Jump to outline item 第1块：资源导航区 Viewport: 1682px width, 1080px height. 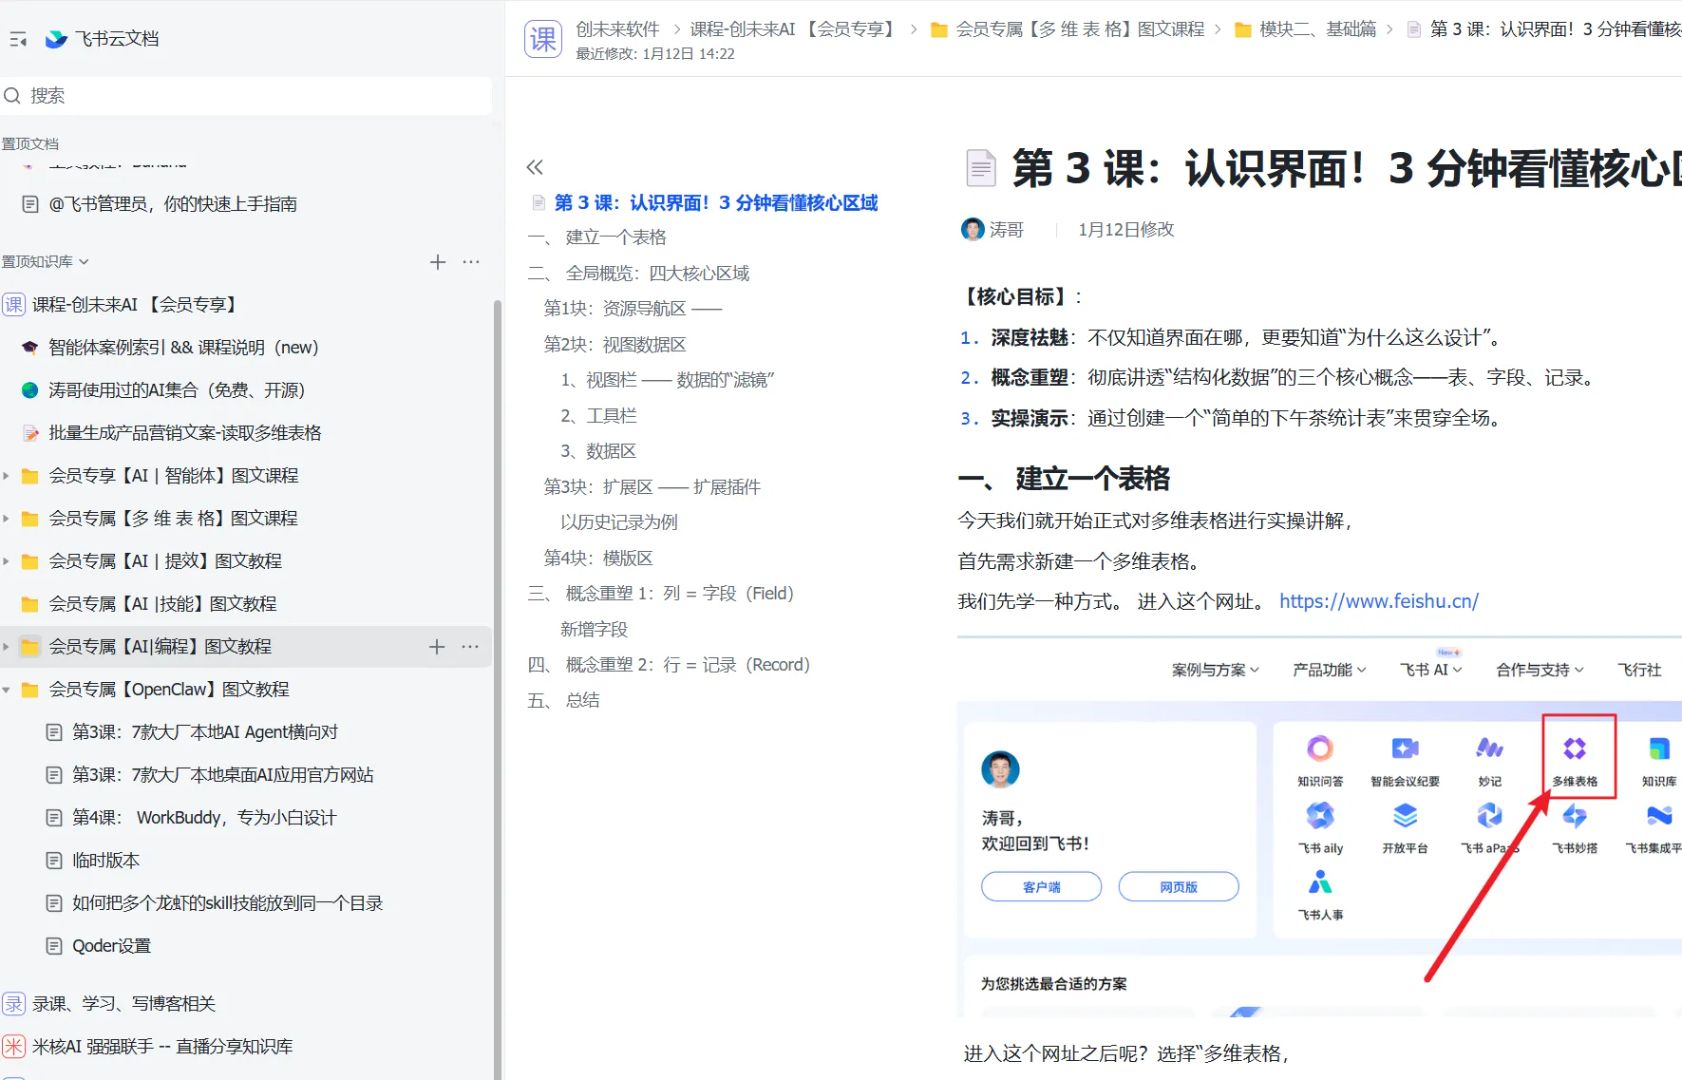click(x=633, y=309)
